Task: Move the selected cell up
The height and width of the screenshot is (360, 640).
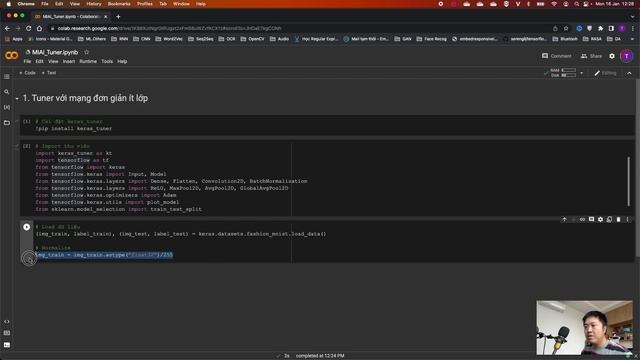Action: point(564,220)
